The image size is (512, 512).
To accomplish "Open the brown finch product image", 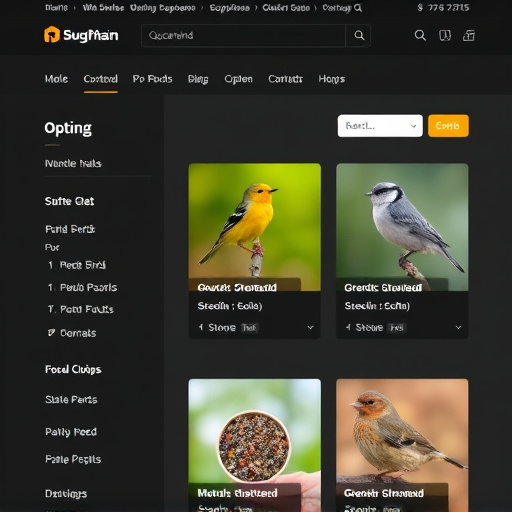I will (402, 445).
